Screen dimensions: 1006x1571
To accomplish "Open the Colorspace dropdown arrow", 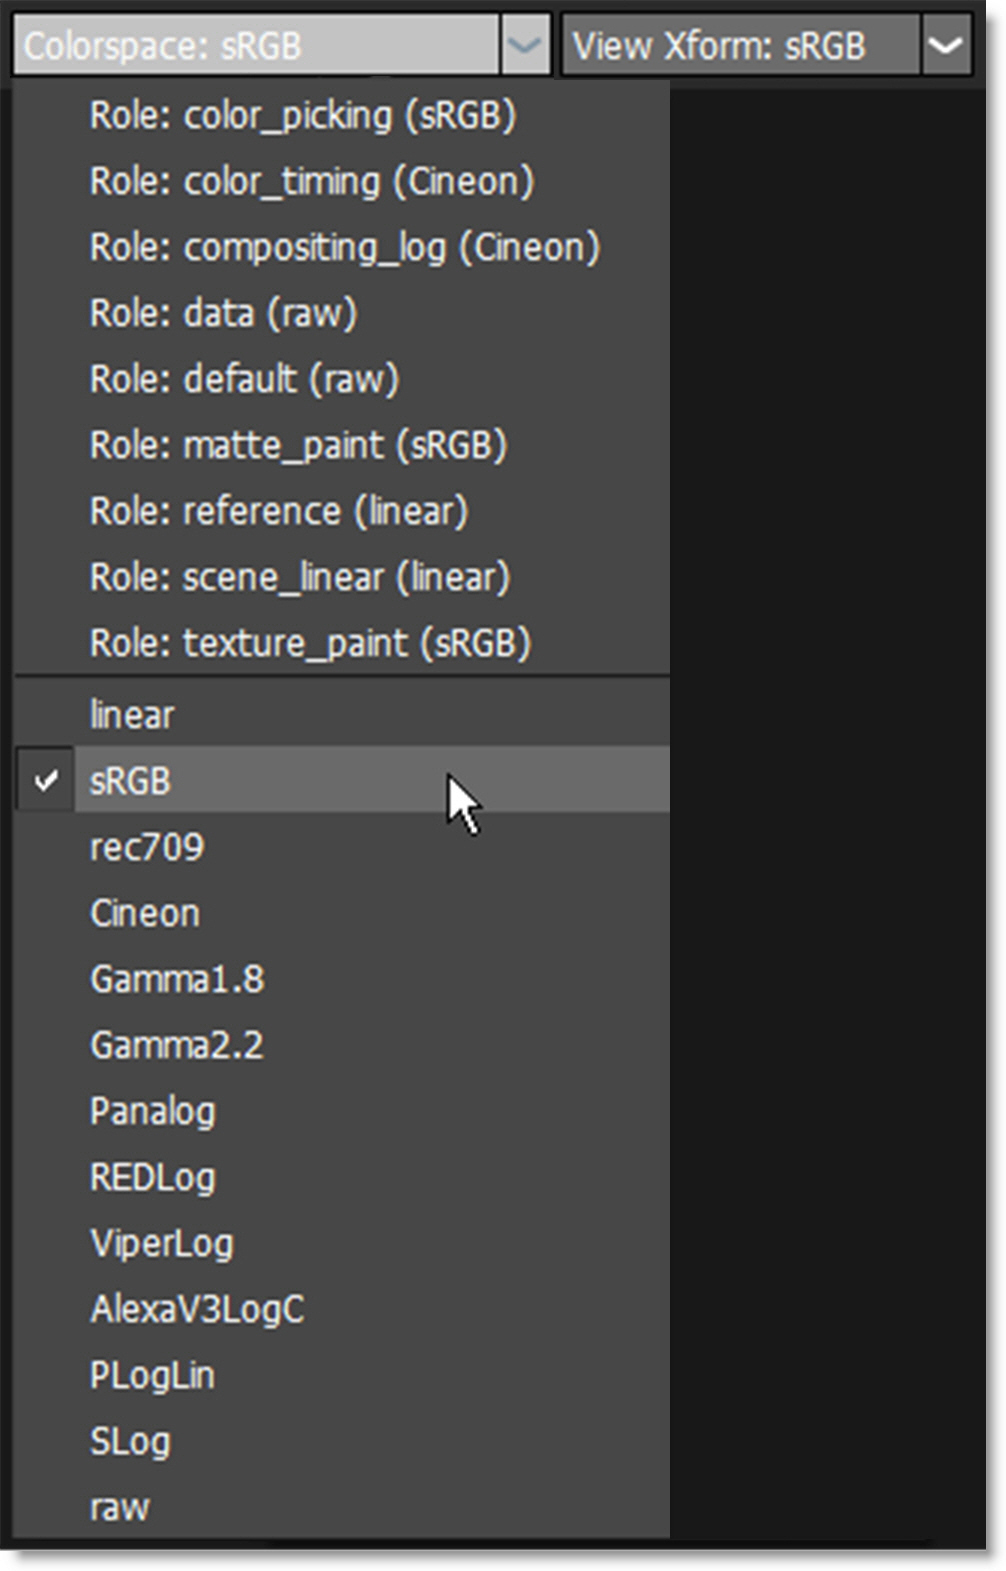I will [x=524, y=46].
